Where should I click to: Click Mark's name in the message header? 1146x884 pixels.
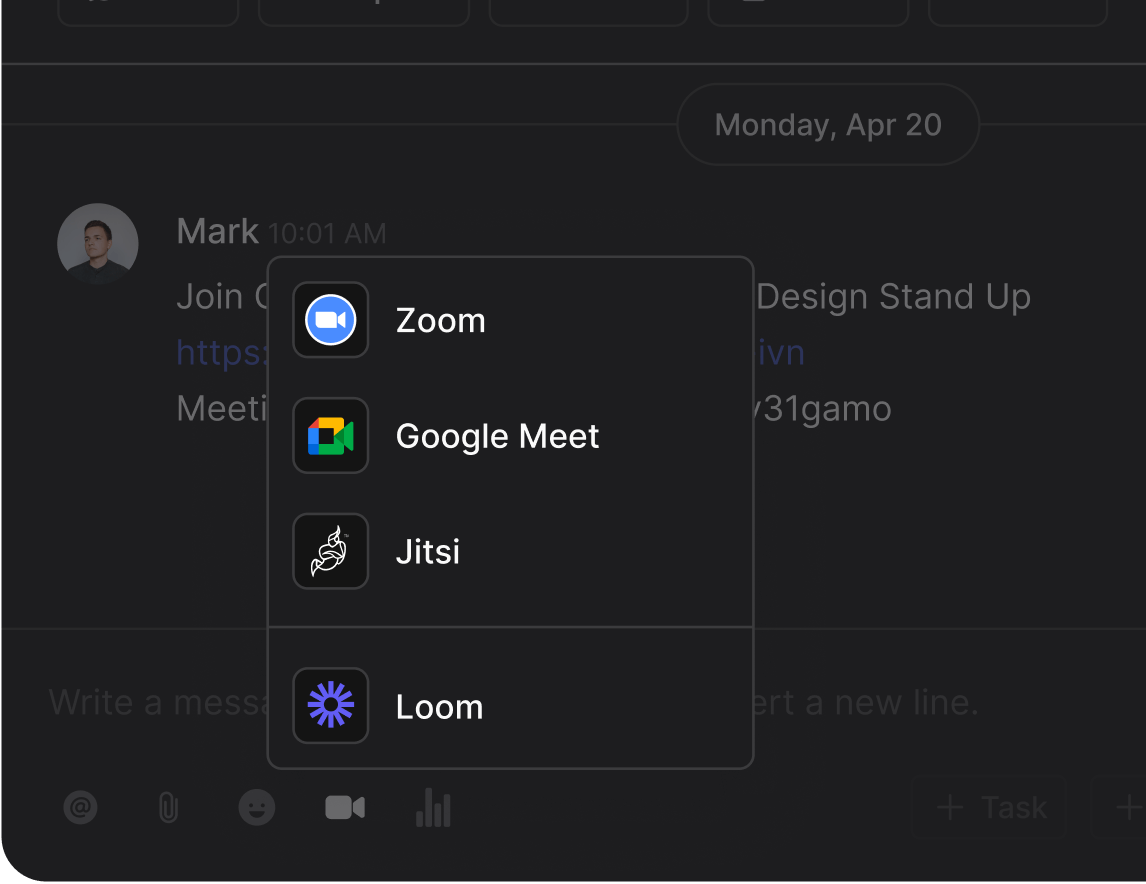pyautogui.click(x=216, y=230)
